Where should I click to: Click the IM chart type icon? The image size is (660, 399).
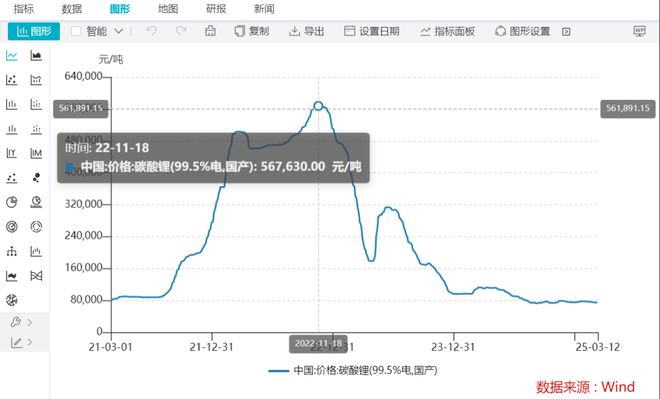click(36, 153)
